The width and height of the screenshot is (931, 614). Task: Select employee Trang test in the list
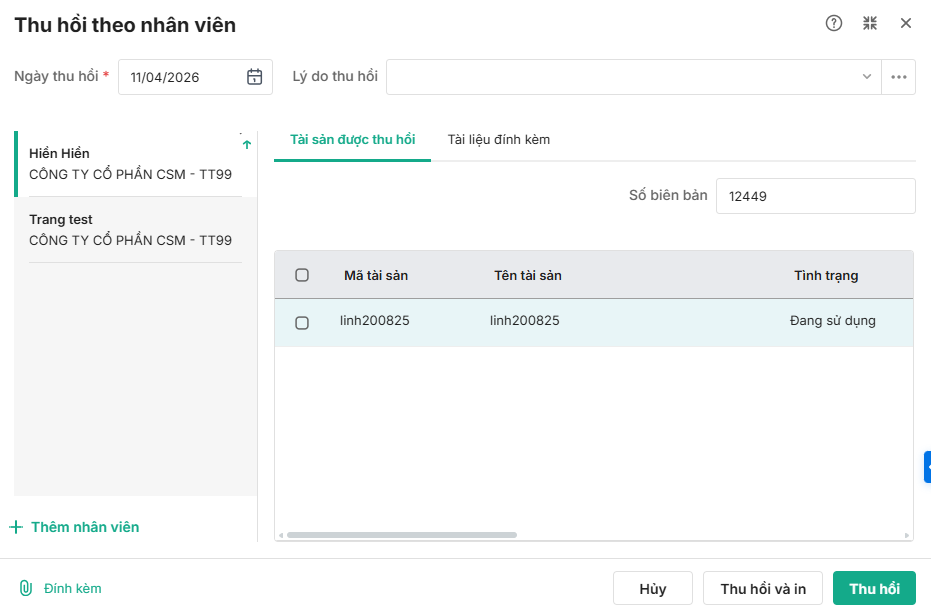pyautogui.click(x=130, y=229)
